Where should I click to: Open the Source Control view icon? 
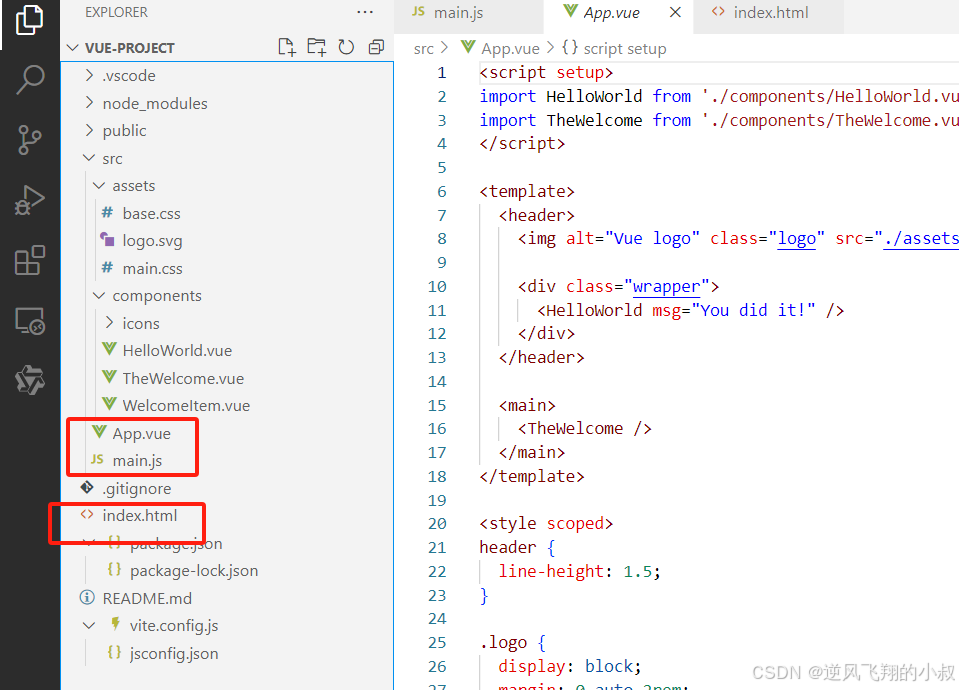[29, 140]
